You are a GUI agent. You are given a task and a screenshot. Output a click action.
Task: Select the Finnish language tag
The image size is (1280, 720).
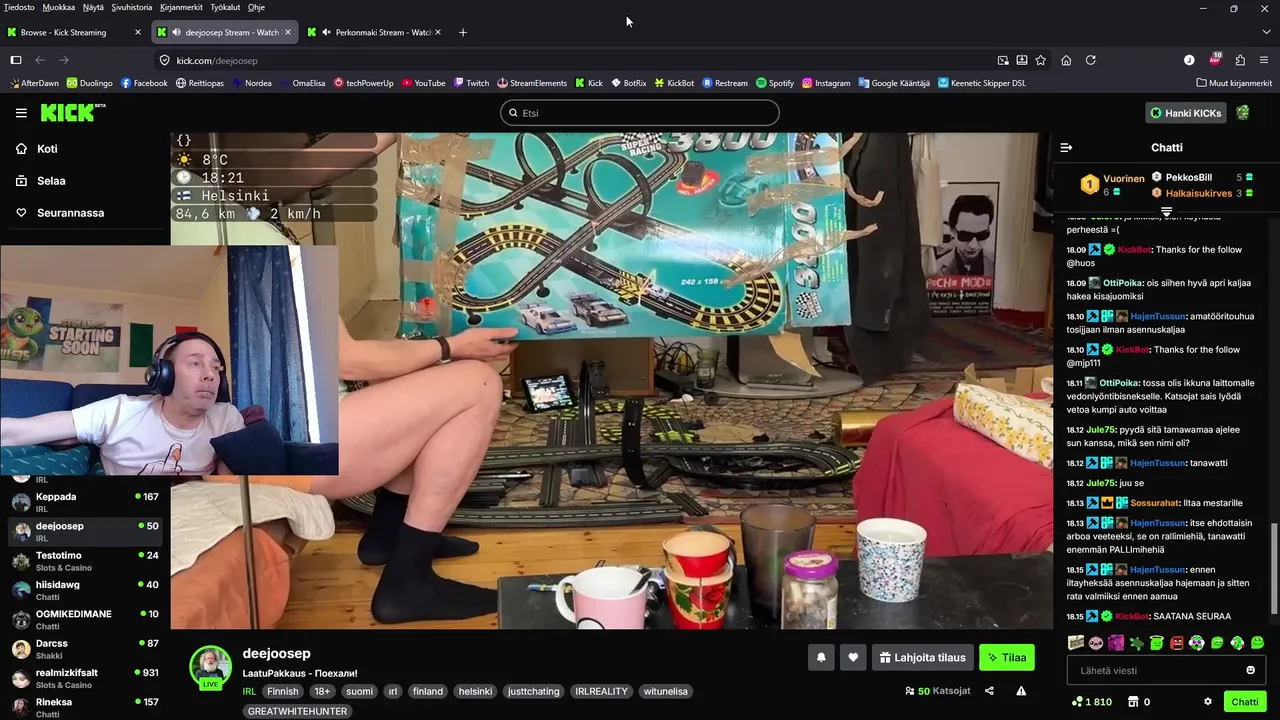pyautogui.click(x=282, y=691)
